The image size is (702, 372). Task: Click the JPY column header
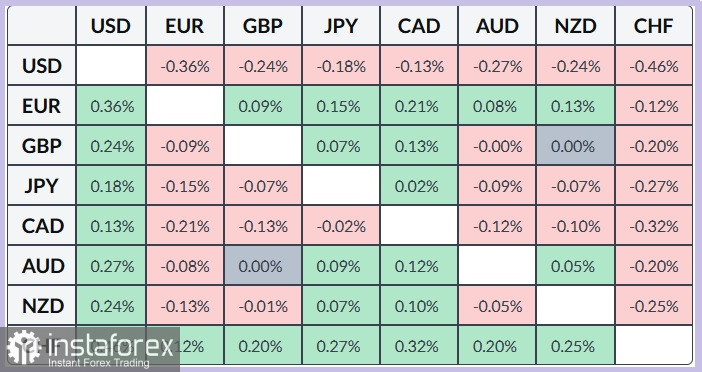[341, 26]
